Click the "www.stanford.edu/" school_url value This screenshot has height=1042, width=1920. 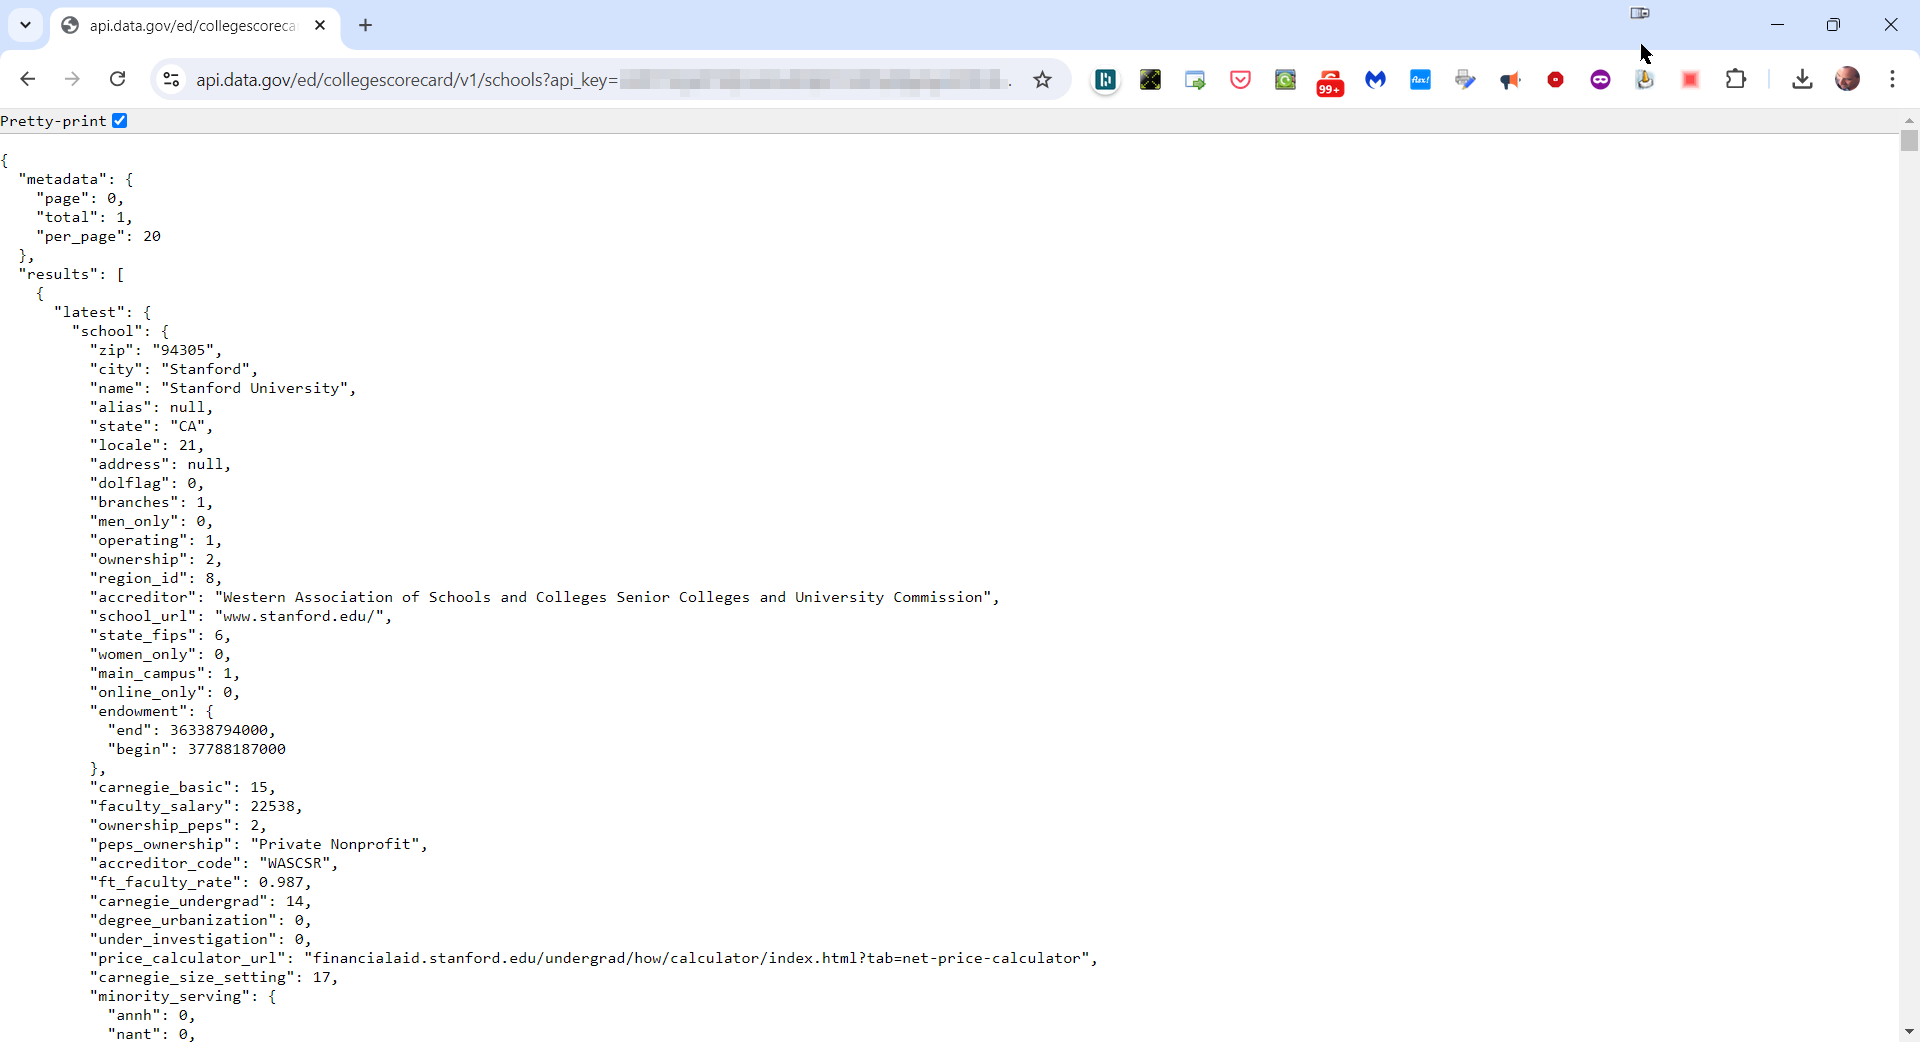[x=300, y=616]
